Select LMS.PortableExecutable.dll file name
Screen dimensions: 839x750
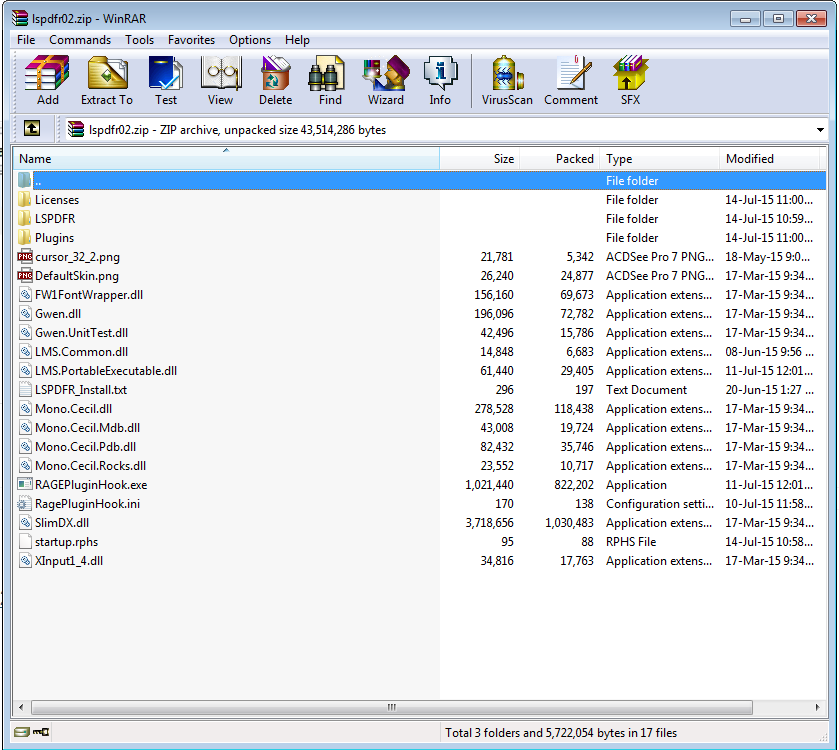pyautogui.click(x=106, y=371)
